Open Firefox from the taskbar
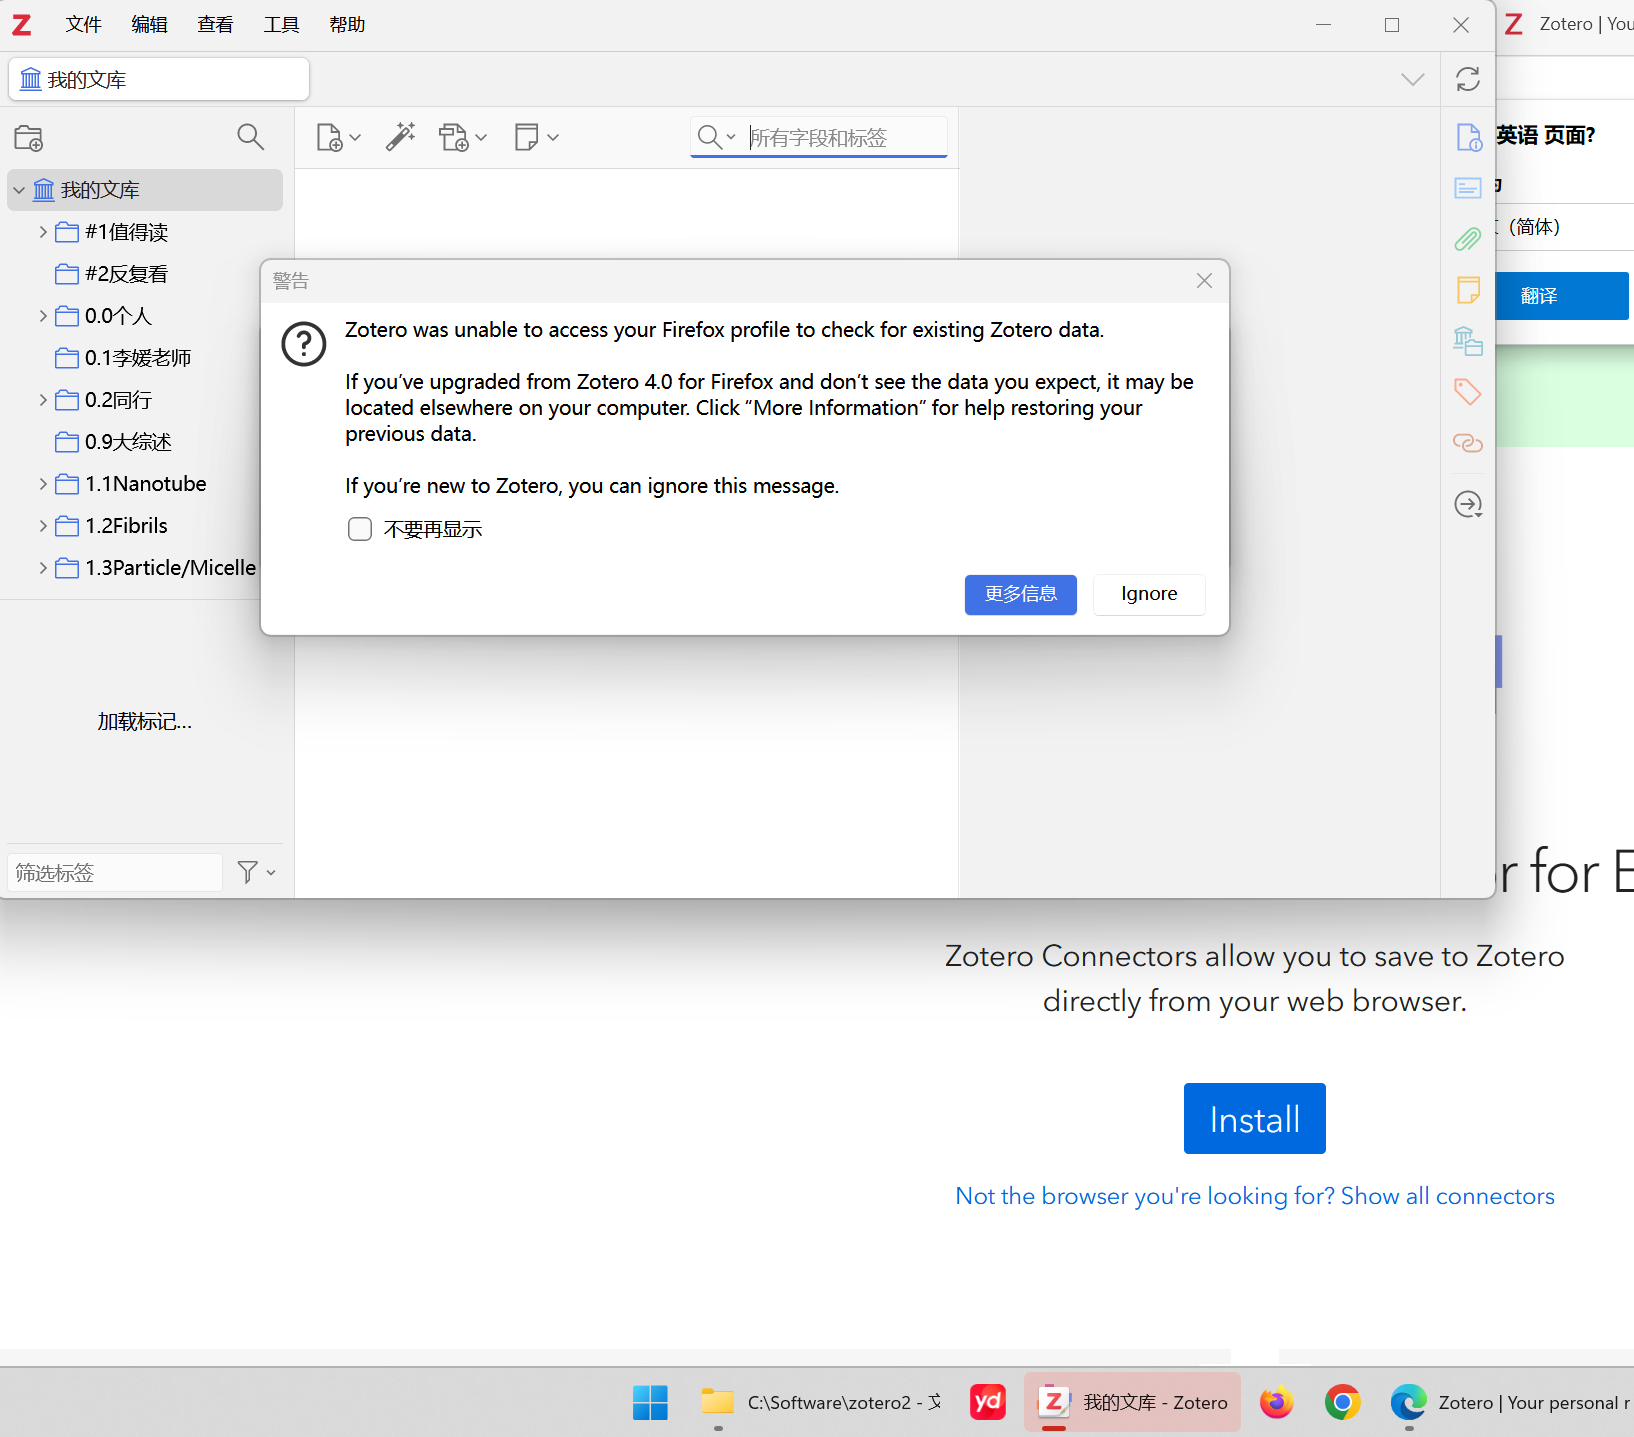1634x1437 pixels. point(1276,1402)
